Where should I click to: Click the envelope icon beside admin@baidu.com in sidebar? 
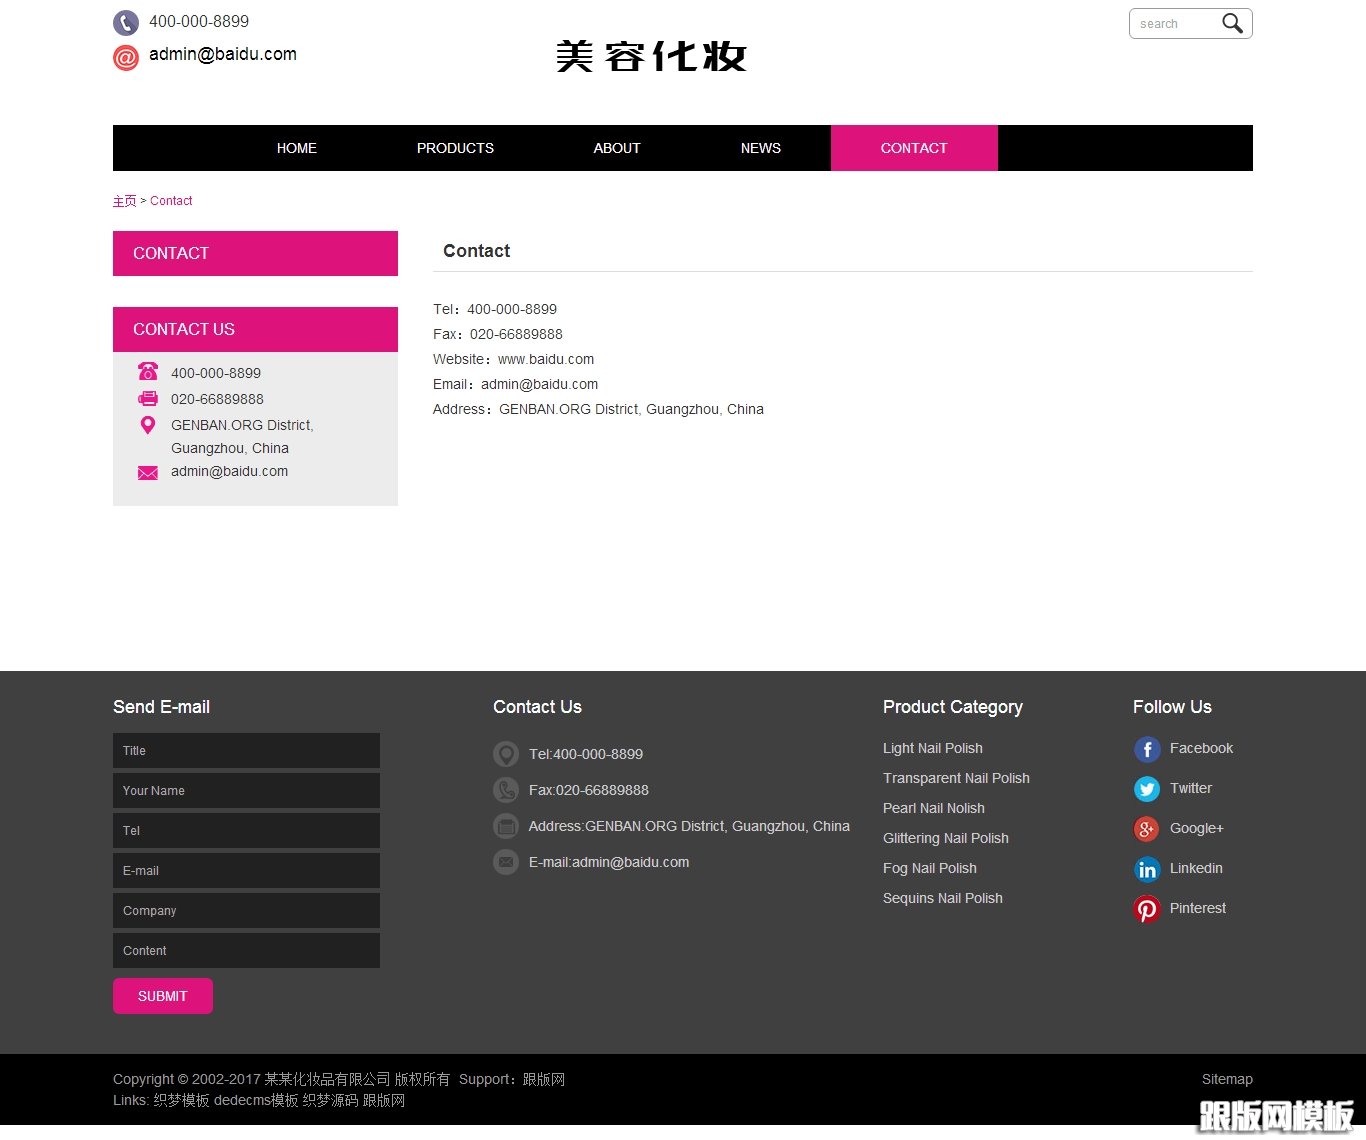tap(147, 471)
